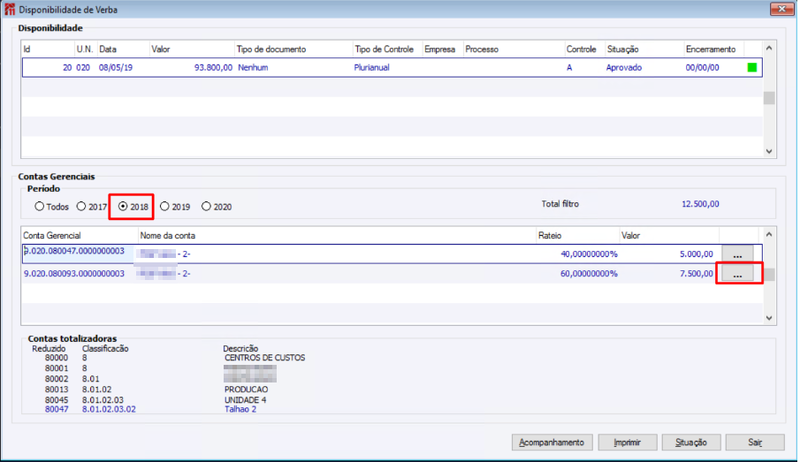This screenshot has width=800, height=462.
Task: Select the 2017 period option
Action: [81, 207]
